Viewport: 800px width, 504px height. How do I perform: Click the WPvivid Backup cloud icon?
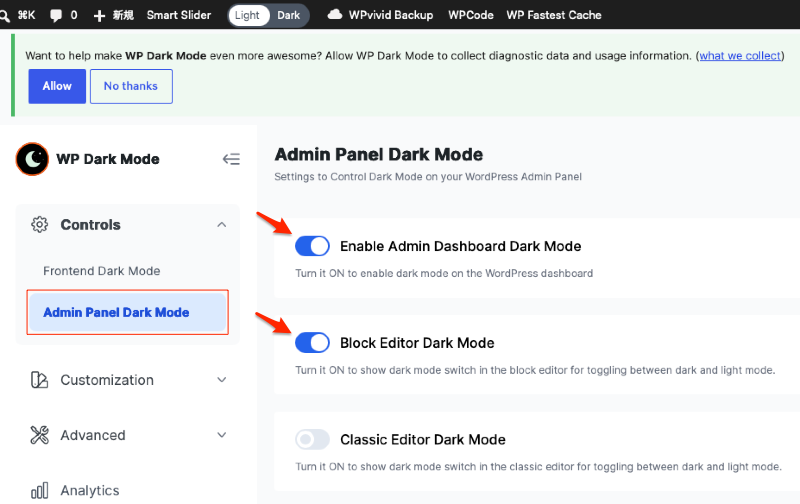coord(335,15)
